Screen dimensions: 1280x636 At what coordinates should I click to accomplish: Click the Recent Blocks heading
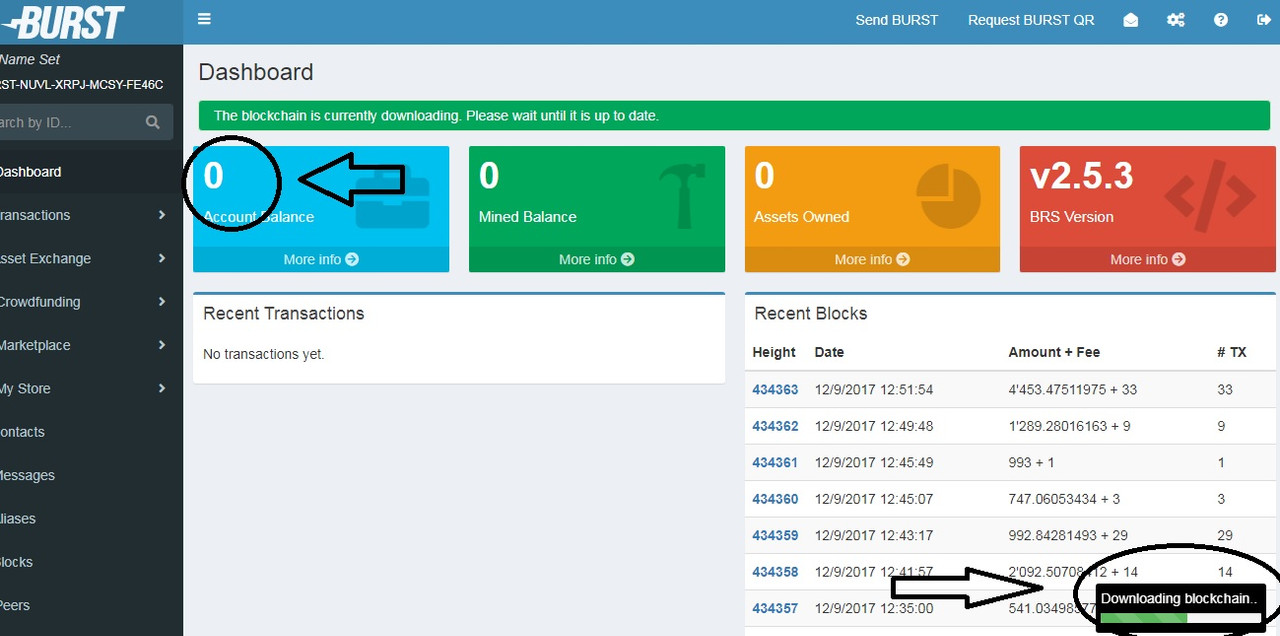coord(811,313)
